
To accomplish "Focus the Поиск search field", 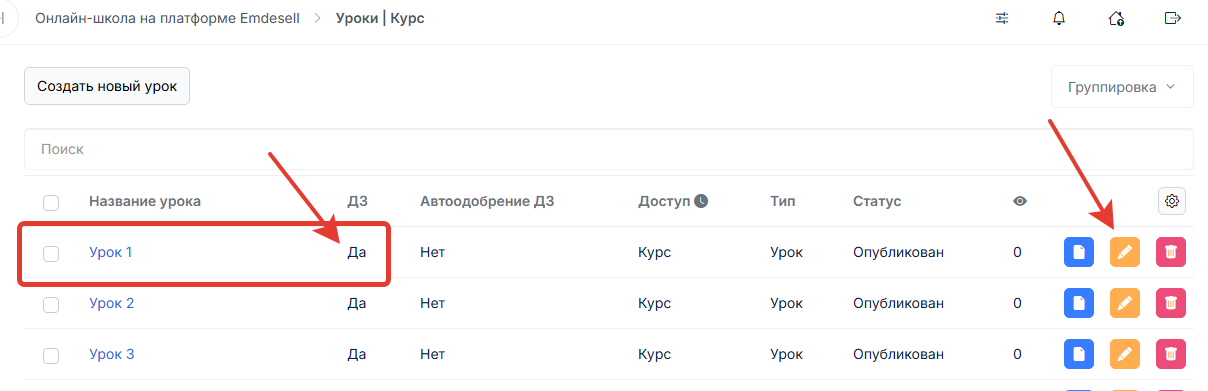I will 609,149.
